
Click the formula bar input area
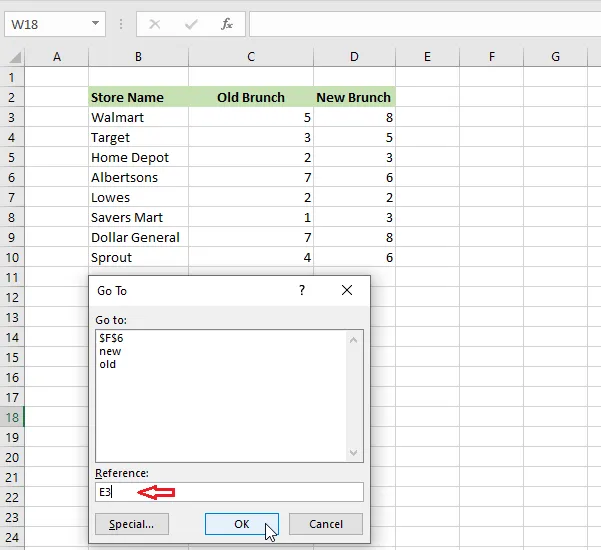pos(425,24)
